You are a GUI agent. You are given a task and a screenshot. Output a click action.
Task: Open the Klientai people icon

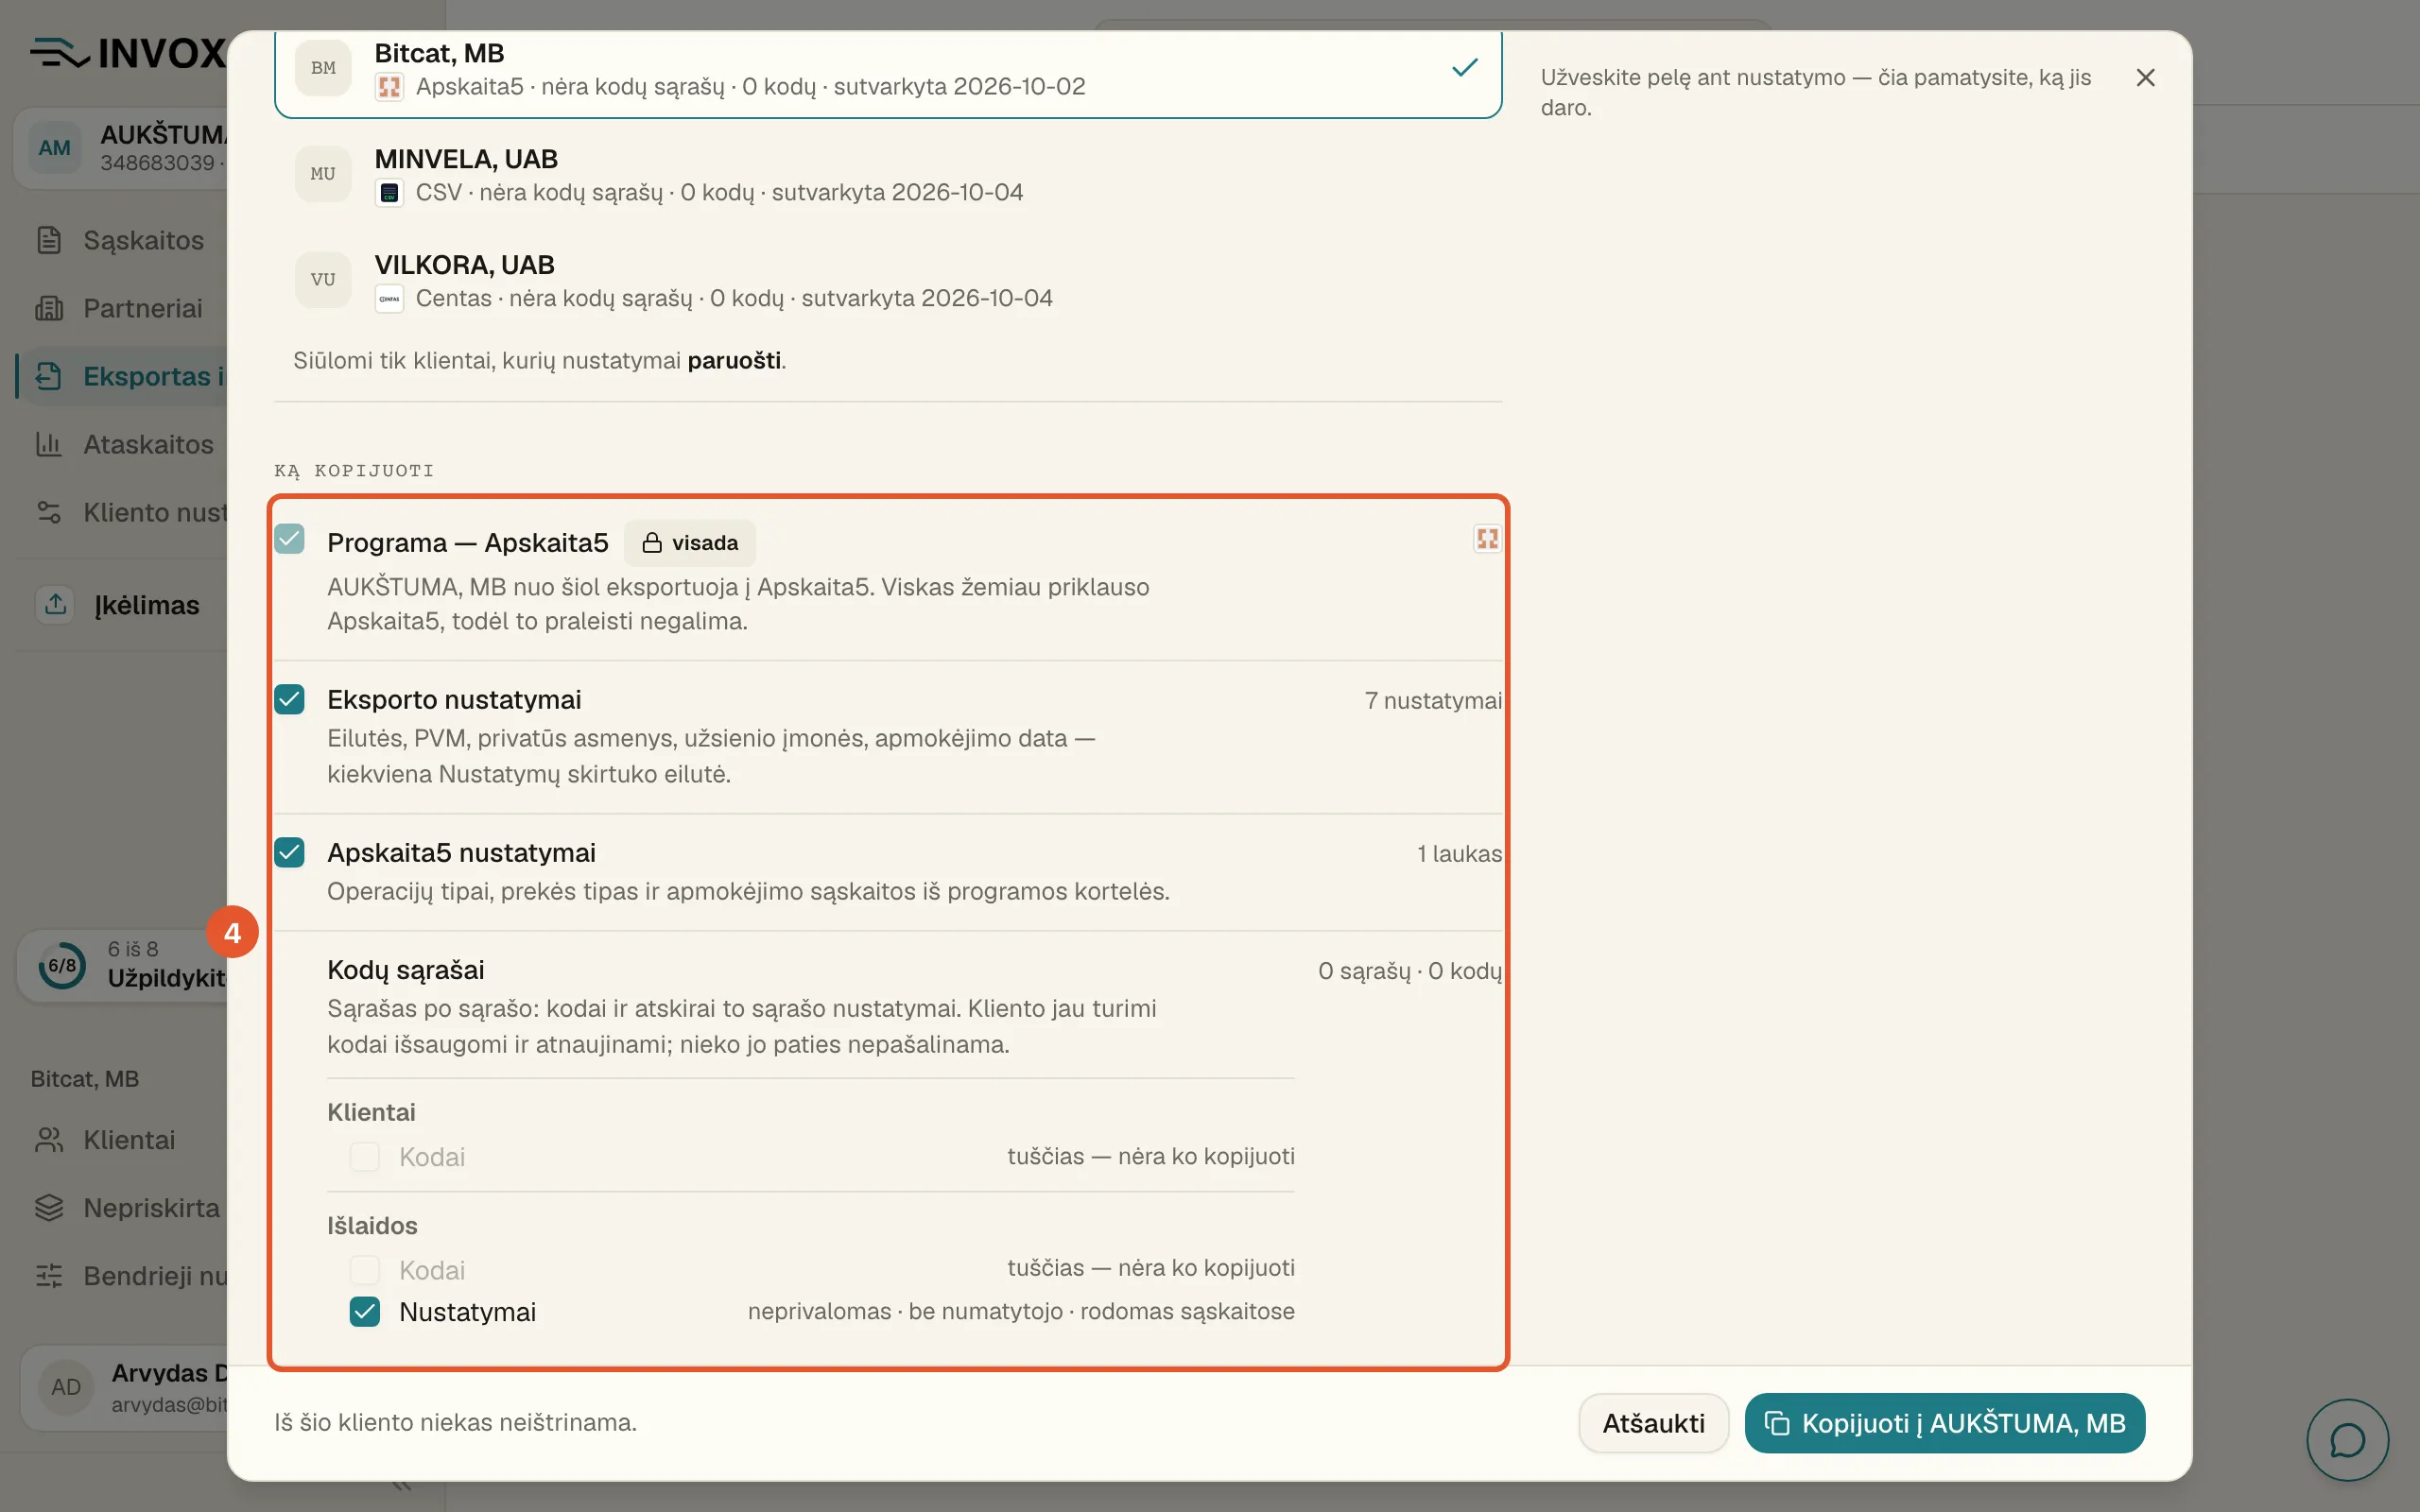[x=49, y=1140]
